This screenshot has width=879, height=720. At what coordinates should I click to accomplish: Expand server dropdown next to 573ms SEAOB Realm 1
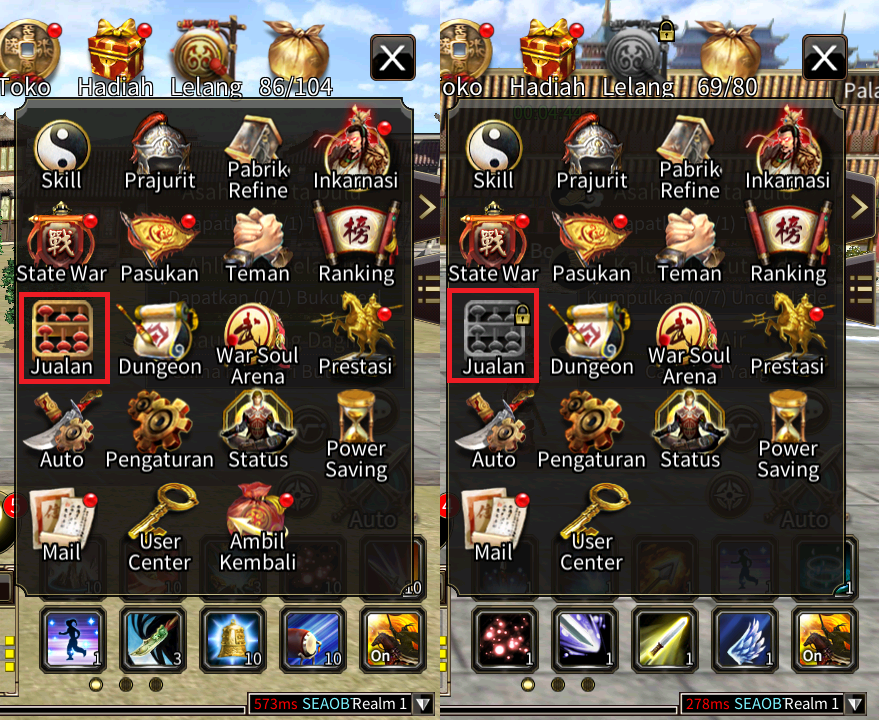pos(423,704)
